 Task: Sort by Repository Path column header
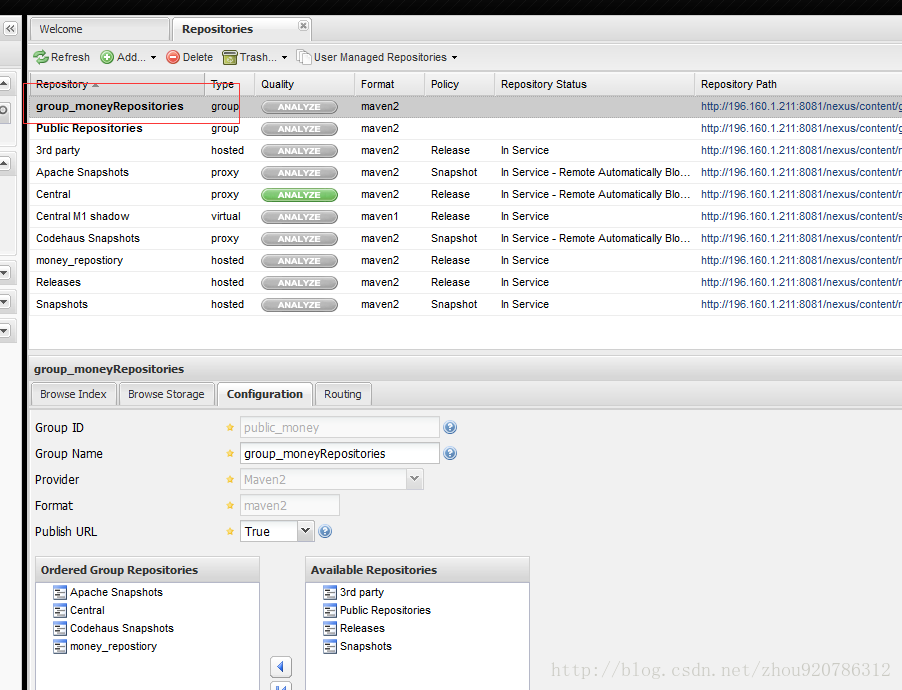tap(798, 84)
